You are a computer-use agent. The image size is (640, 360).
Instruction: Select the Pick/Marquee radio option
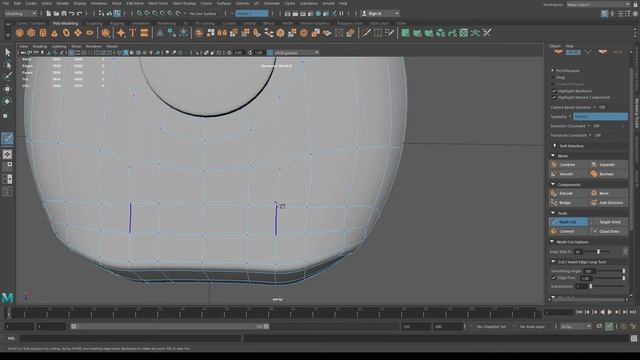pyautogui.click(x=553, y=71)
